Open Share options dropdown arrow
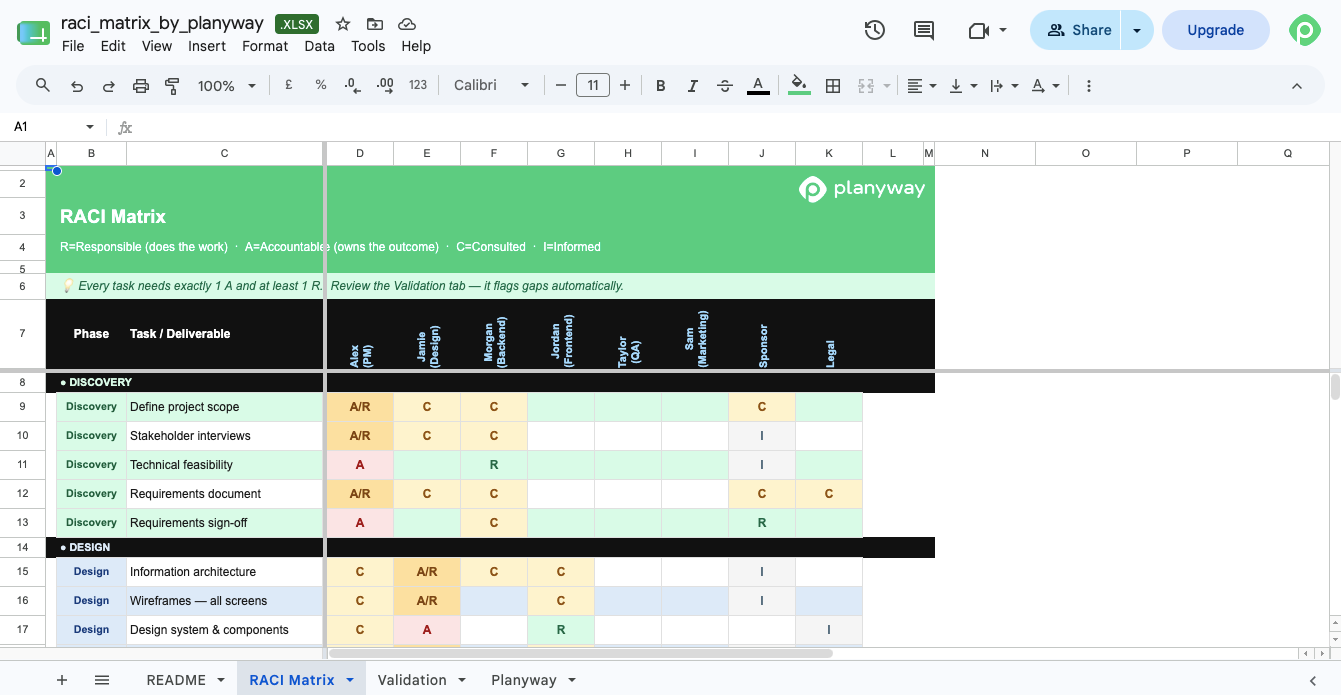This screenshot has width=1341, height=695. pyautogui.click(x=1137, y=30)
